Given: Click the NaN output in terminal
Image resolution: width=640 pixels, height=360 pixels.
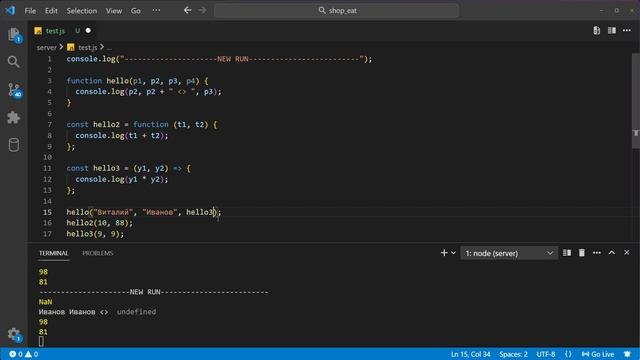Looking at the screenshot, I should [45, 302].
